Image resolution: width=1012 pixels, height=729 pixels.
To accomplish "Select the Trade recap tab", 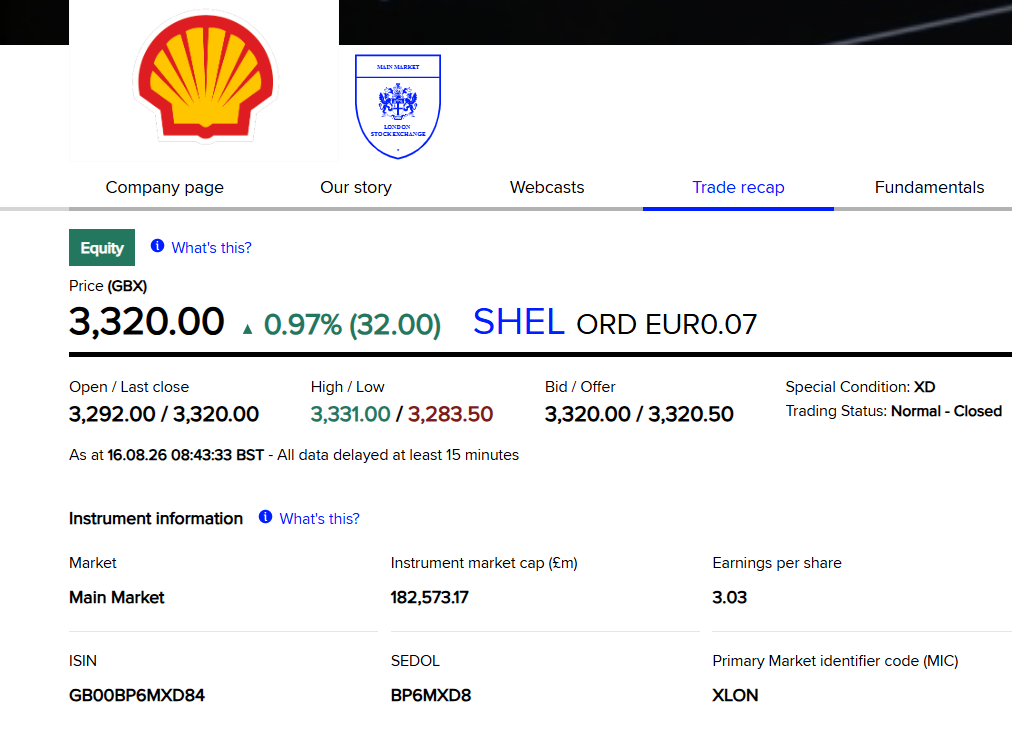I will pos(738,187).
